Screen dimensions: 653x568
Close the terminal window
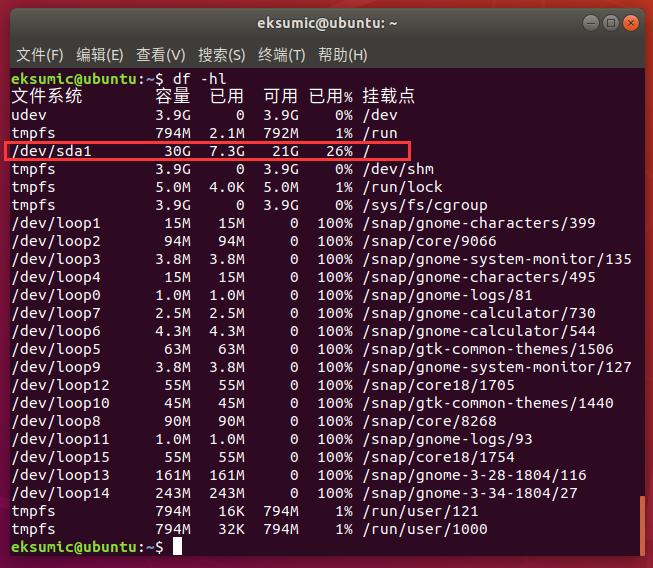coord(632,22)
